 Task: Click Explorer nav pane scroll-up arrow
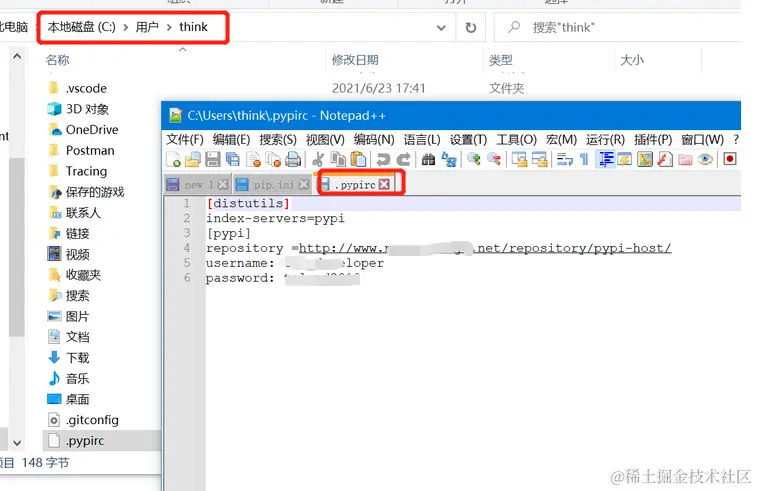[x=17, y=56]
